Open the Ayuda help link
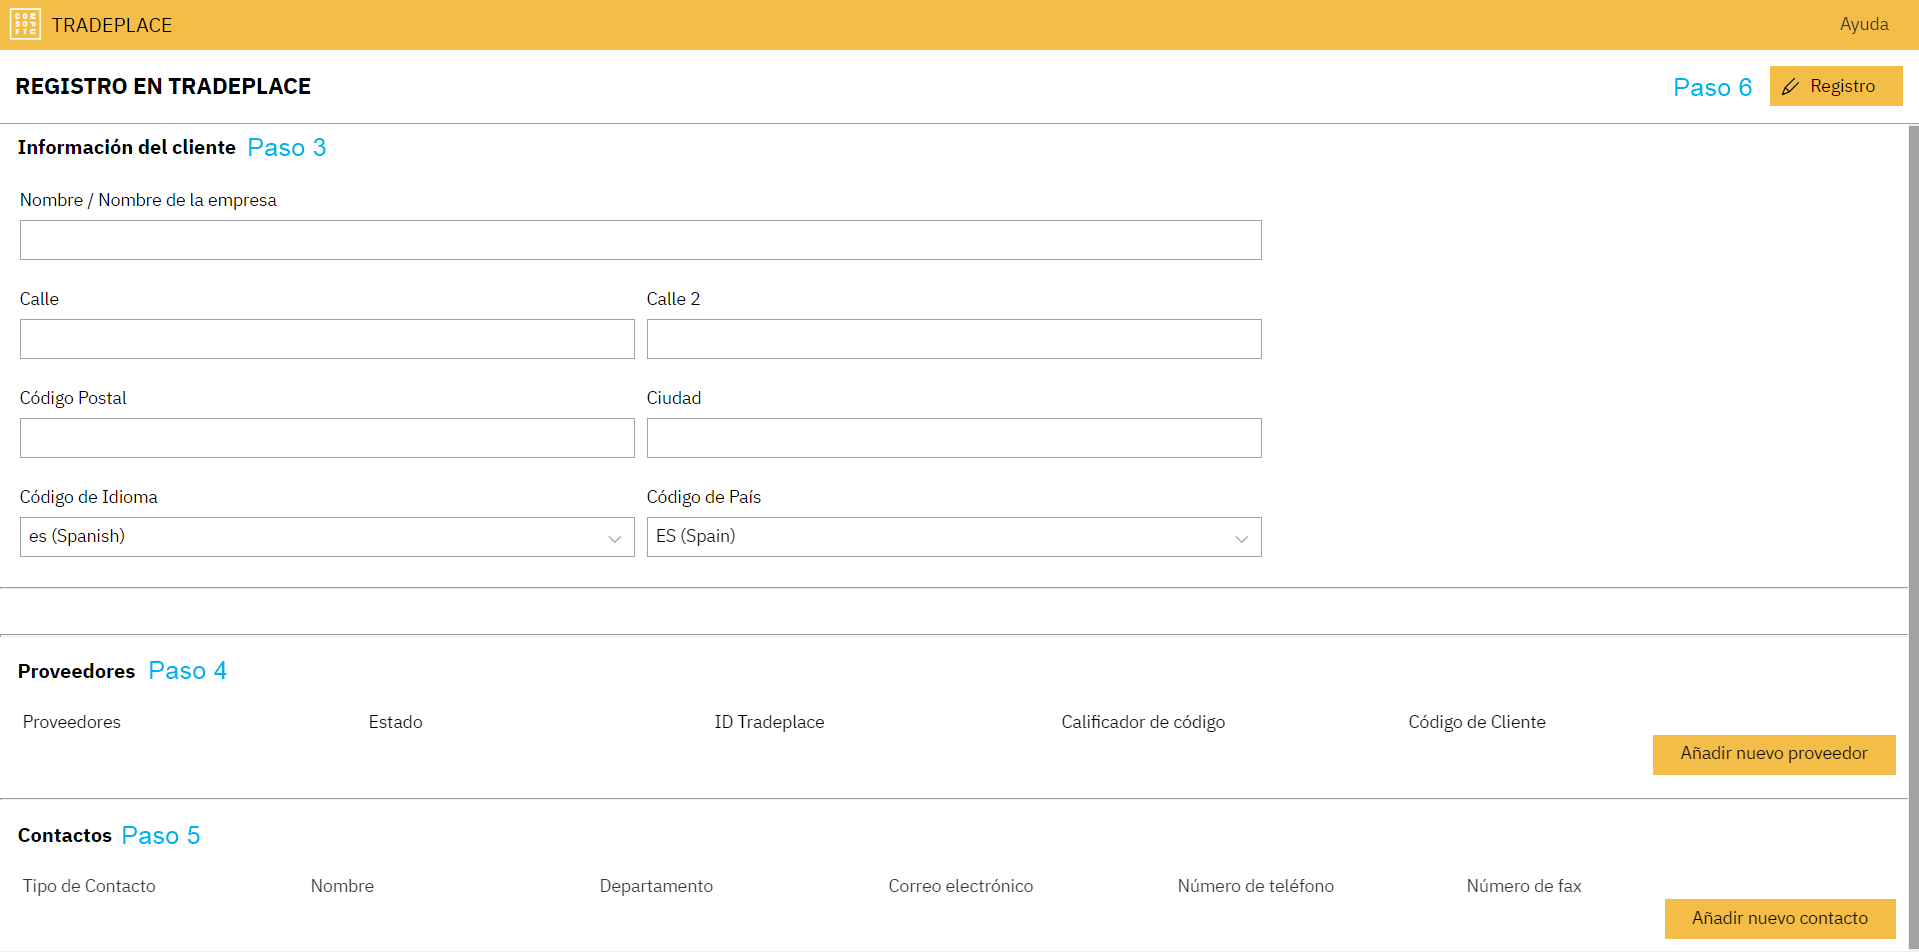Screen dimensions: 1919x952 point(1863,24)
